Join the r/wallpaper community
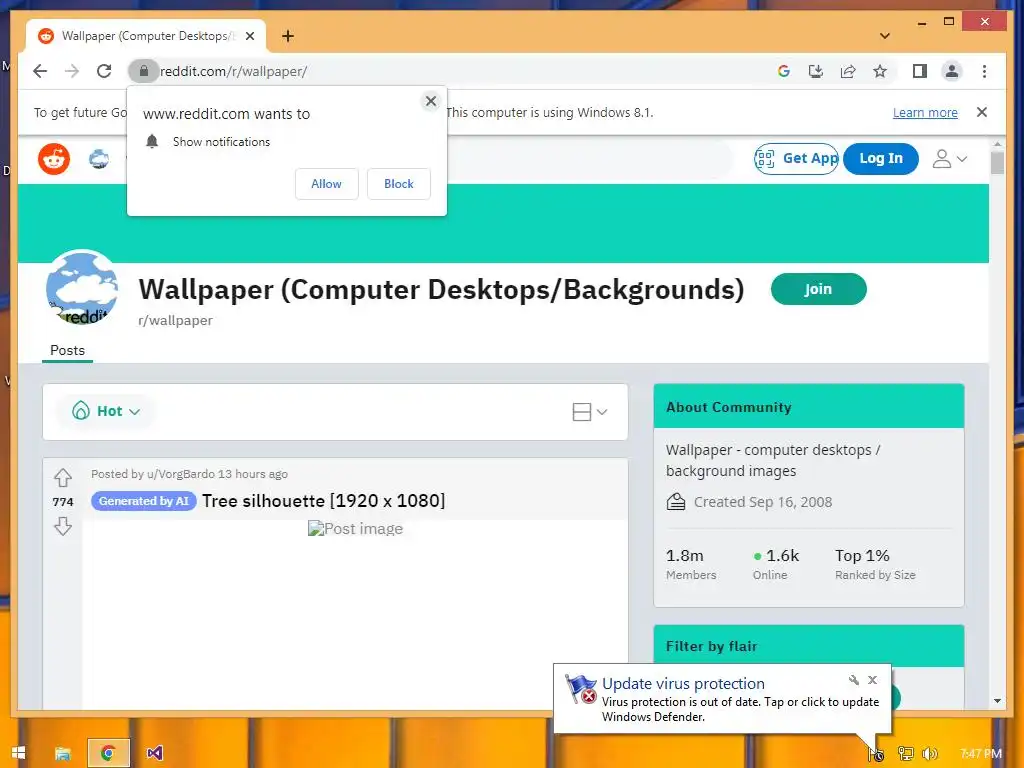Image resolution: width=1024 pixels, height=768 pixels. click(x=818, y=289)
